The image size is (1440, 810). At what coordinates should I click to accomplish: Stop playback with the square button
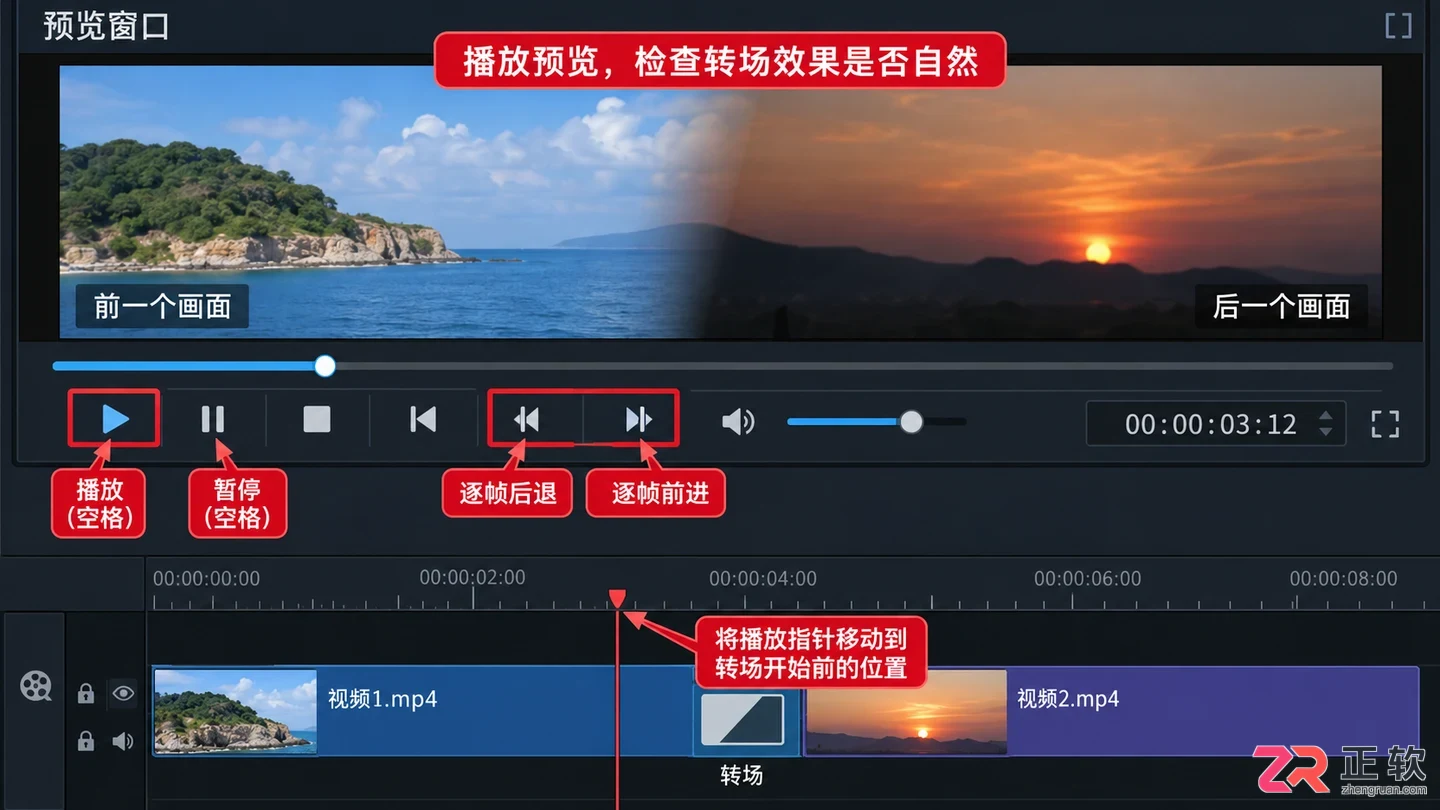click(x=317, y=419)
